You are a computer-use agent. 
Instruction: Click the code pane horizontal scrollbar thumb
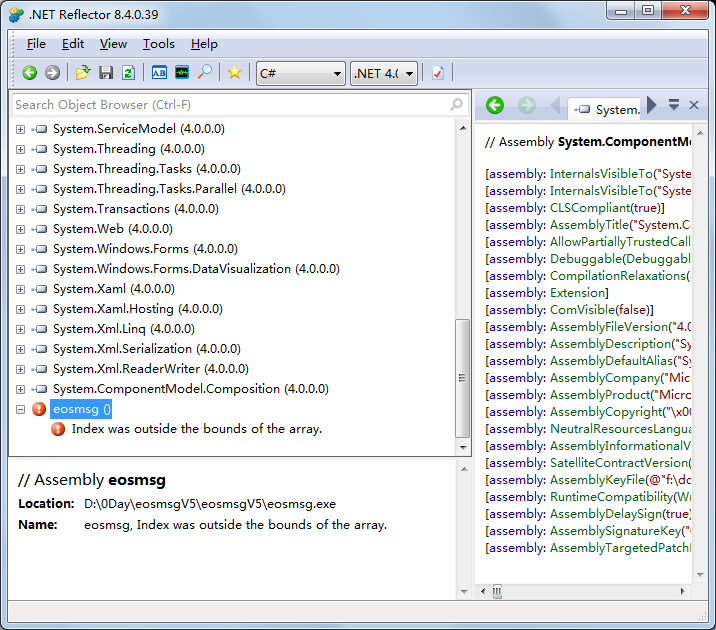tap(497, 592)
